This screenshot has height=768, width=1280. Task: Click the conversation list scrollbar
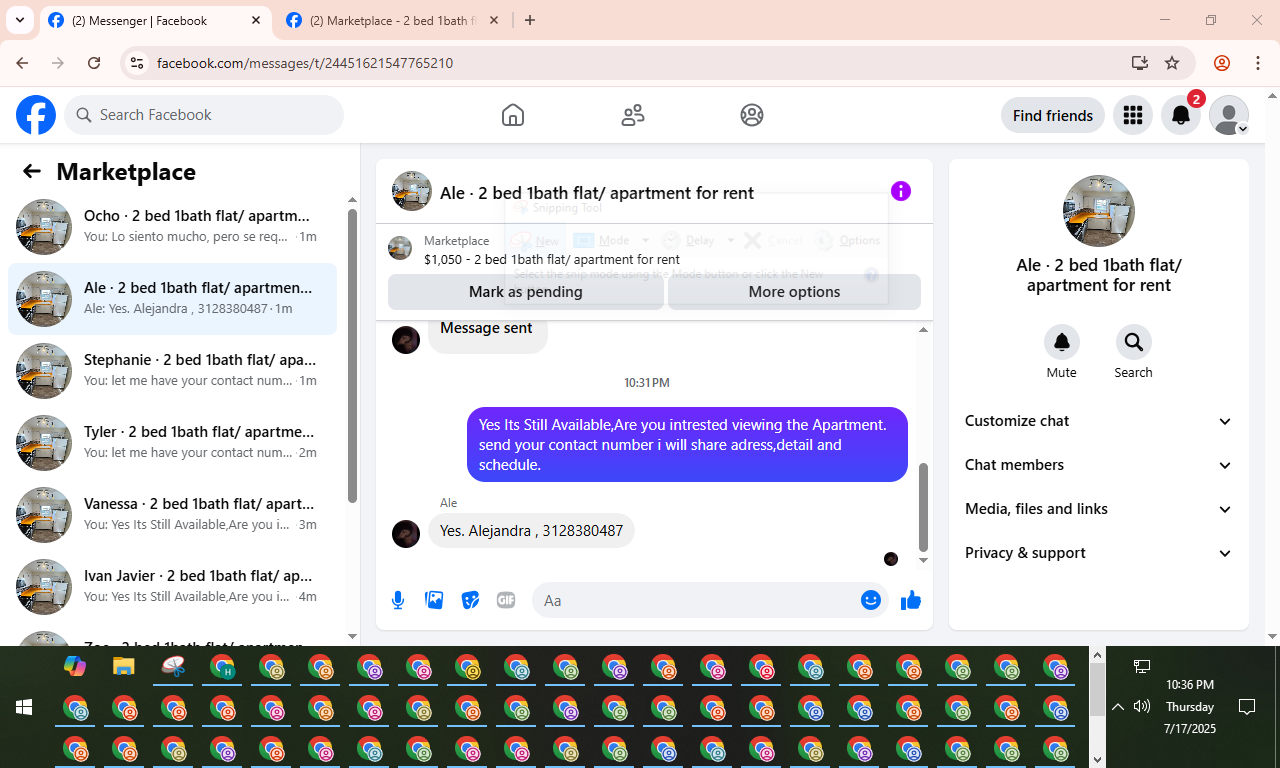pyautogui.click(x=352, y=355)
